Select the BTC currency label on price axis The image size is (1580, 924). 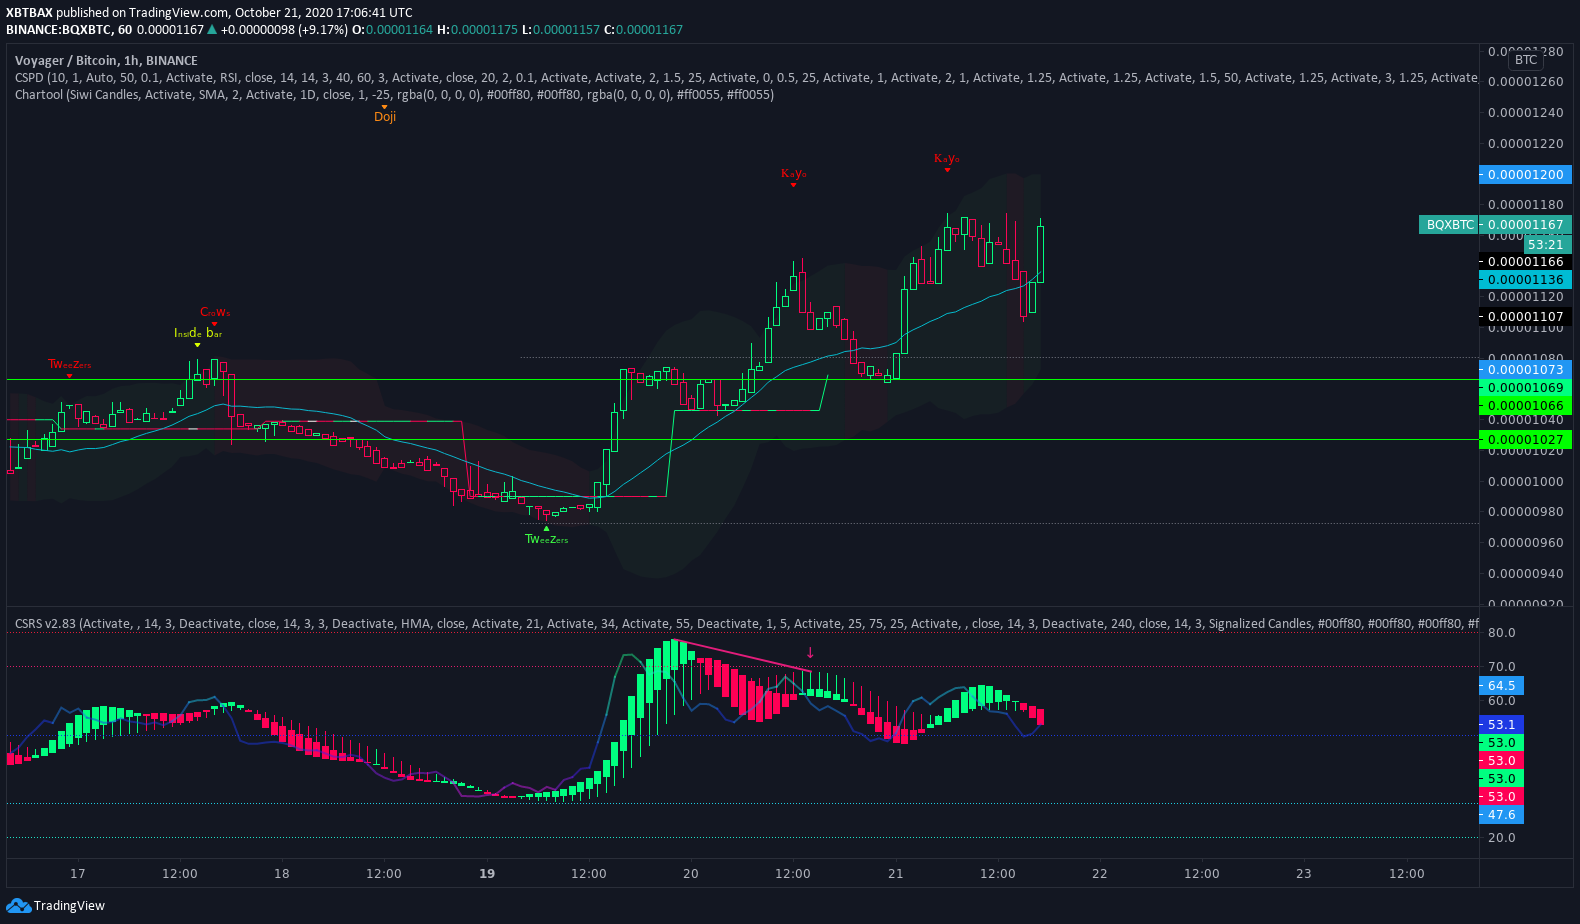pos(1526,60)
